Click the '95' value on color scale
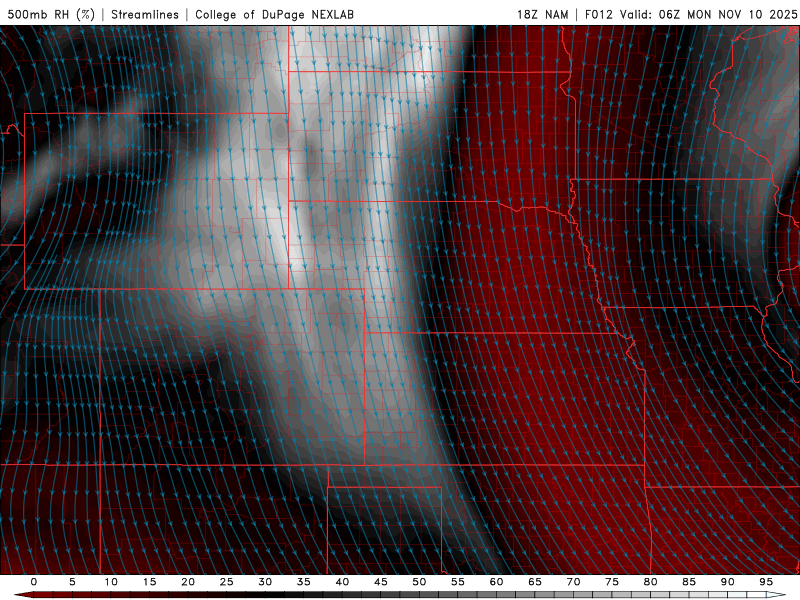800x600 pixels. click(766, 582)
